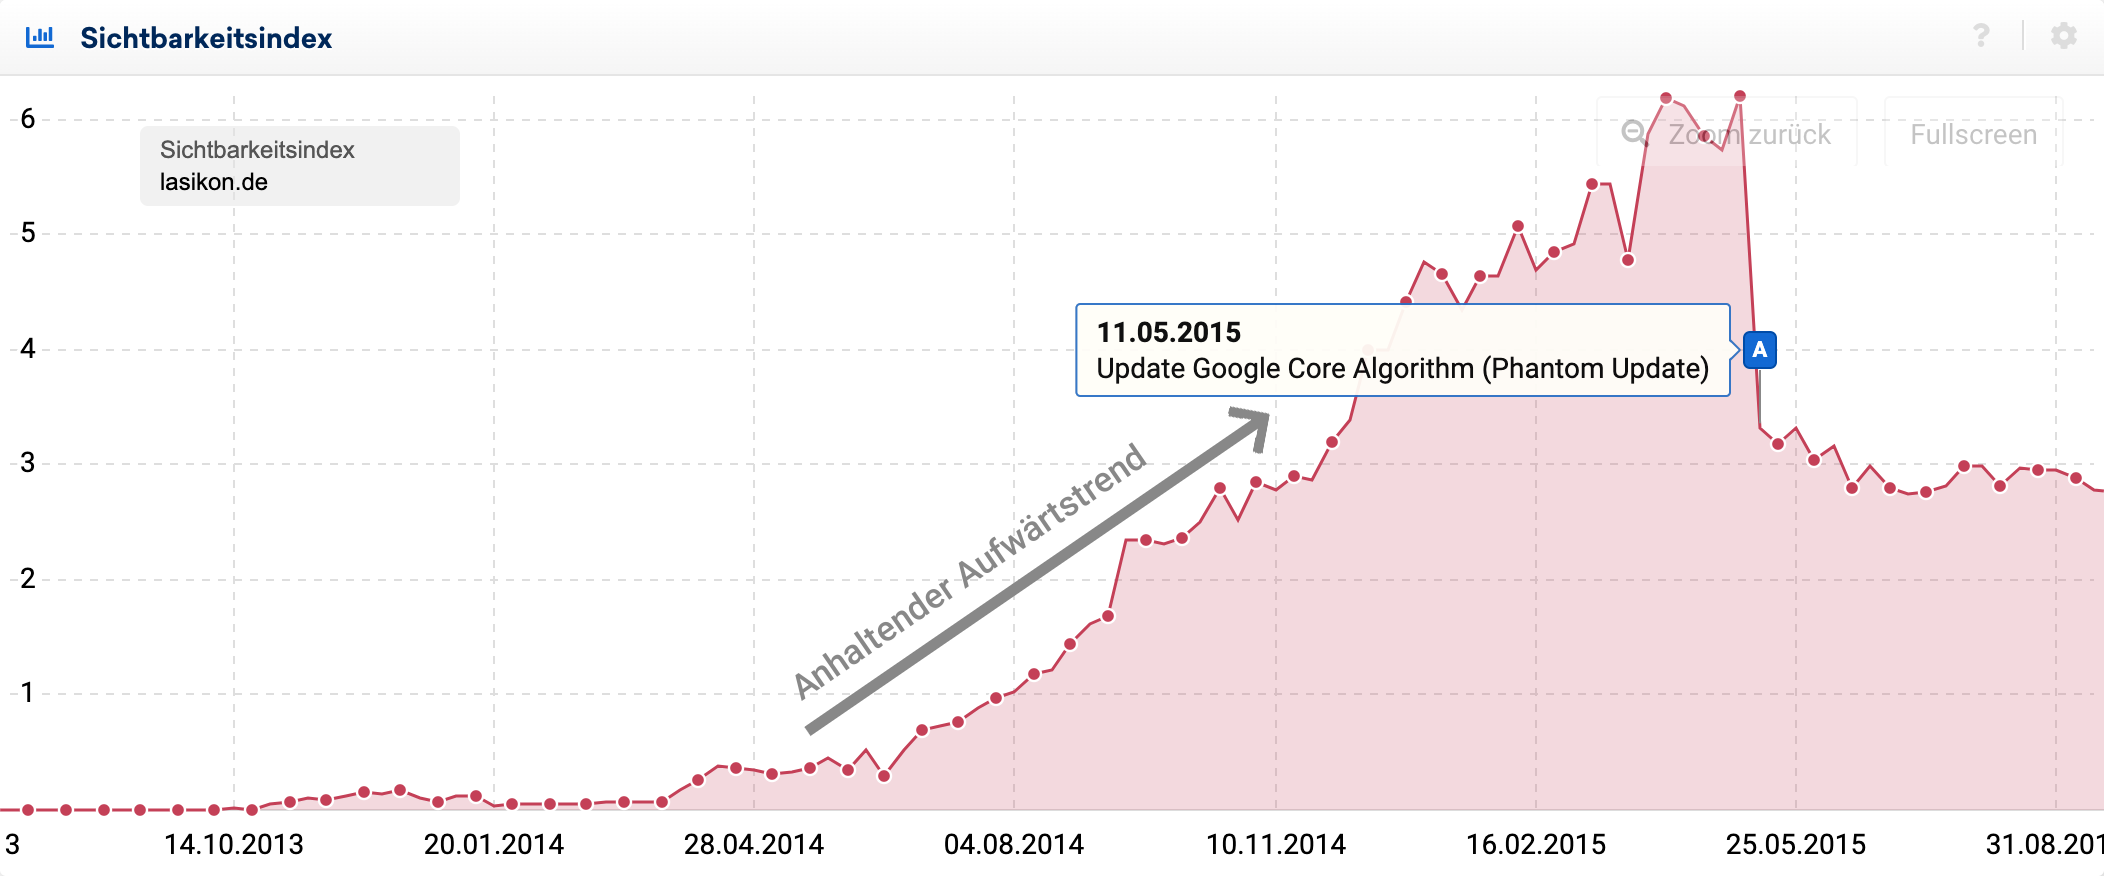
Task: Click the y-axis value 6
Action: (x=28, y=119)
